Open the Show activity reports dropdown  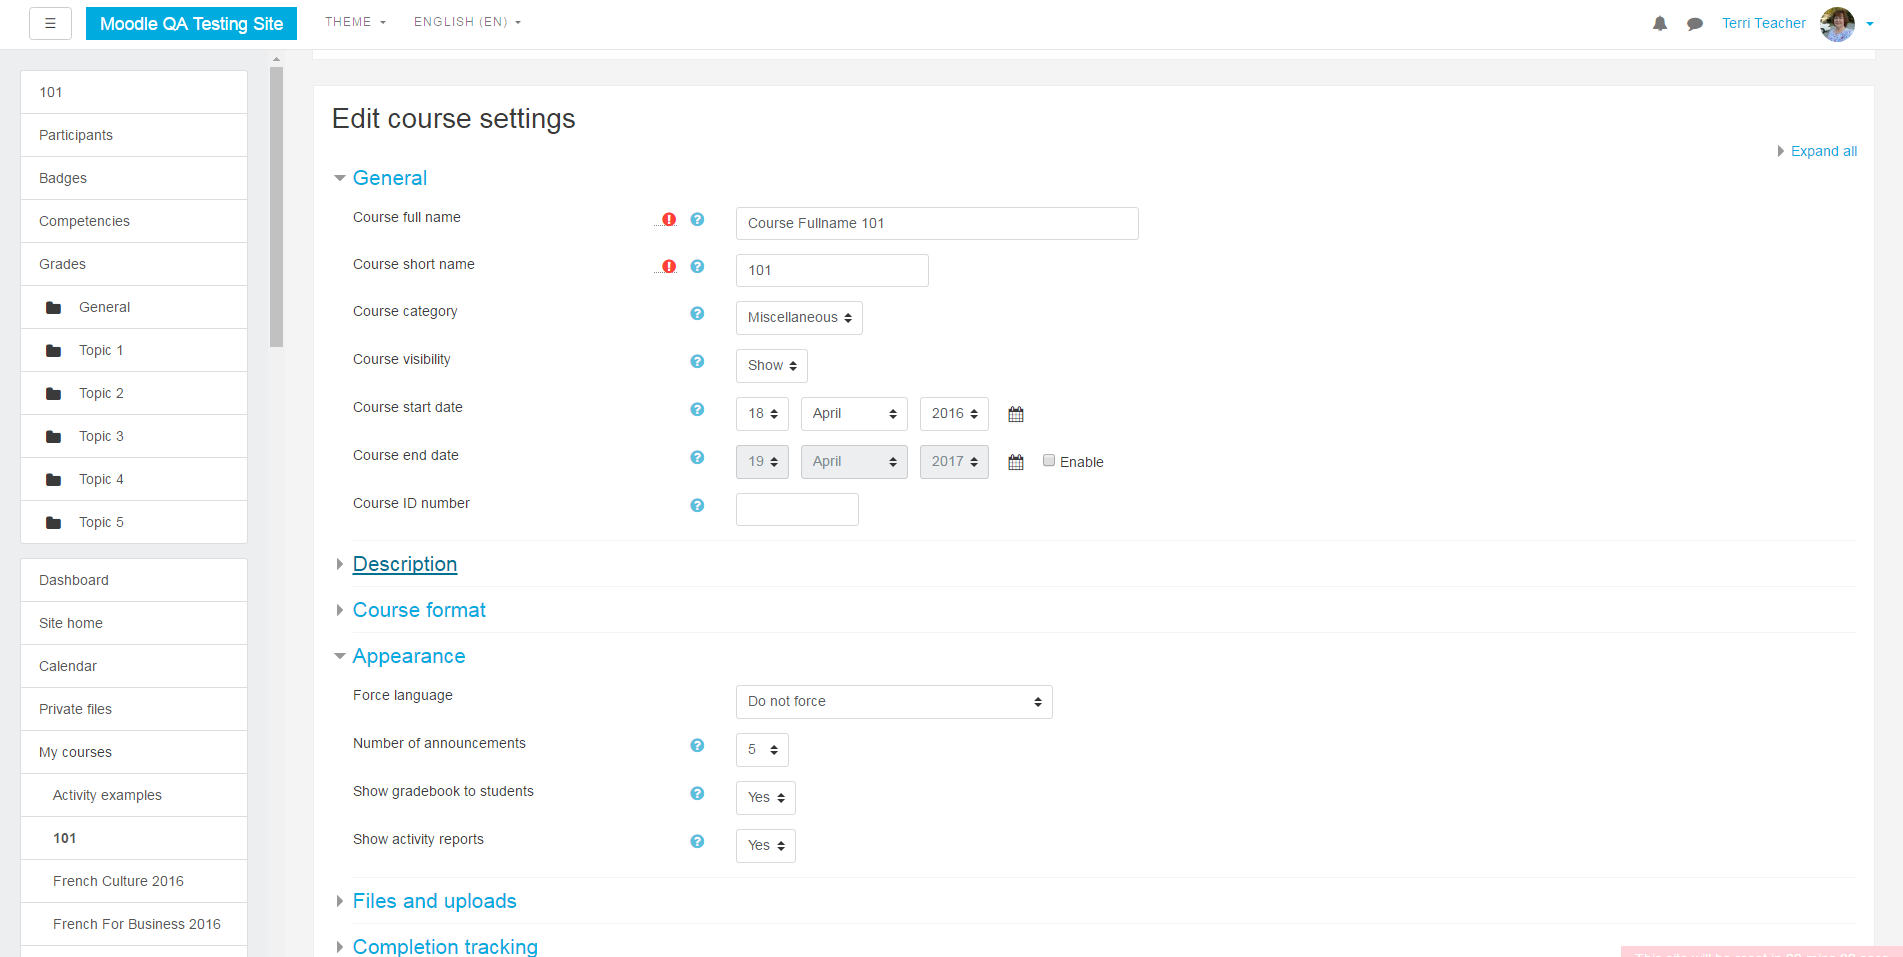(765, 846)
